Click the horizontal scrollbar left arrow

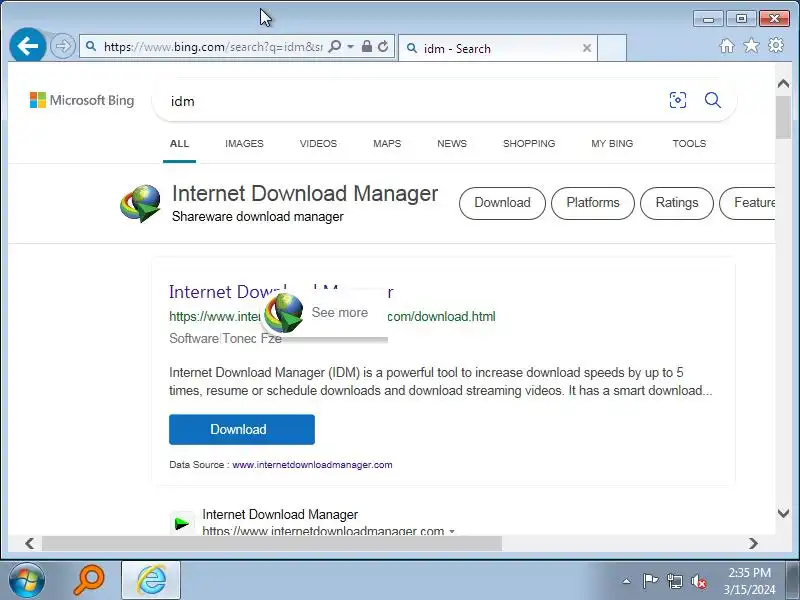[x=30, y=543]
